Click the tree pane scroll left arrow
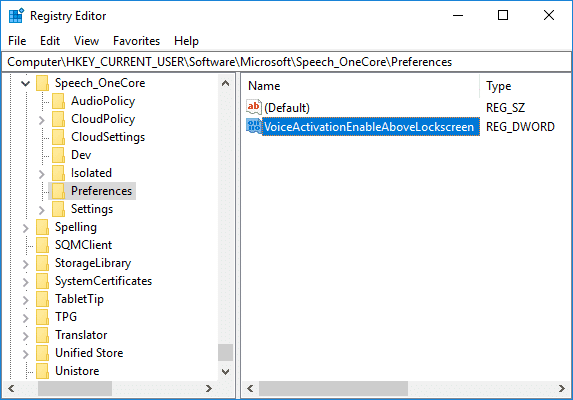The width and height of the screenshot is (573, 400). [11, 388]
